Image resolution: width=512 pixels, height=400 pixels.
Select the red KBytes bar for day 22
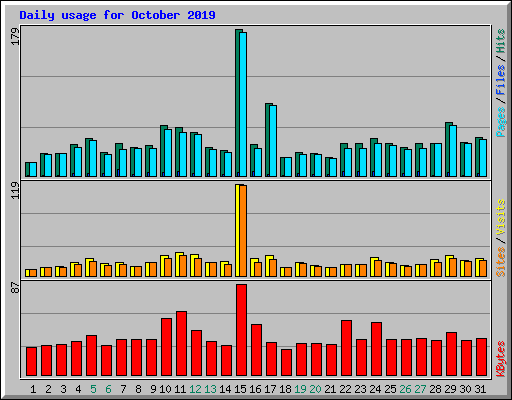[346, 348]
